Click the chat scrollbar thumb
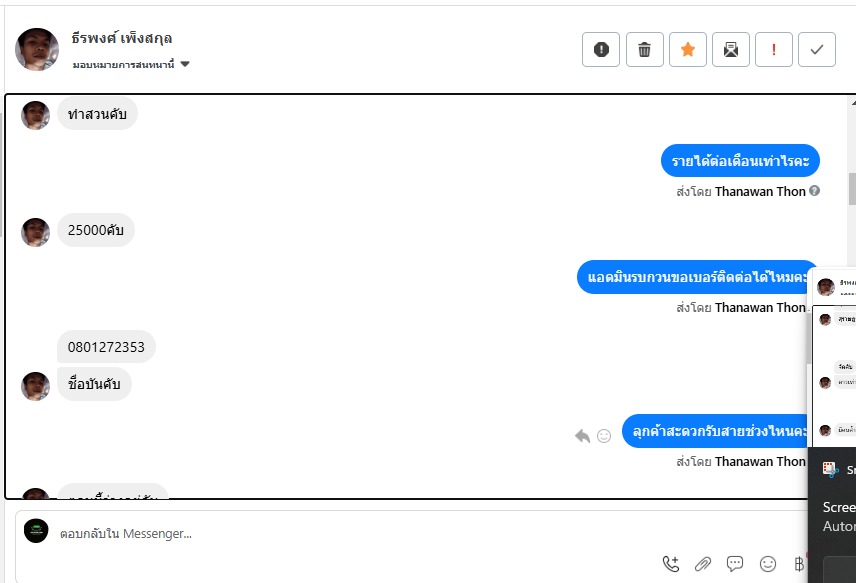 tap(852, 188)
